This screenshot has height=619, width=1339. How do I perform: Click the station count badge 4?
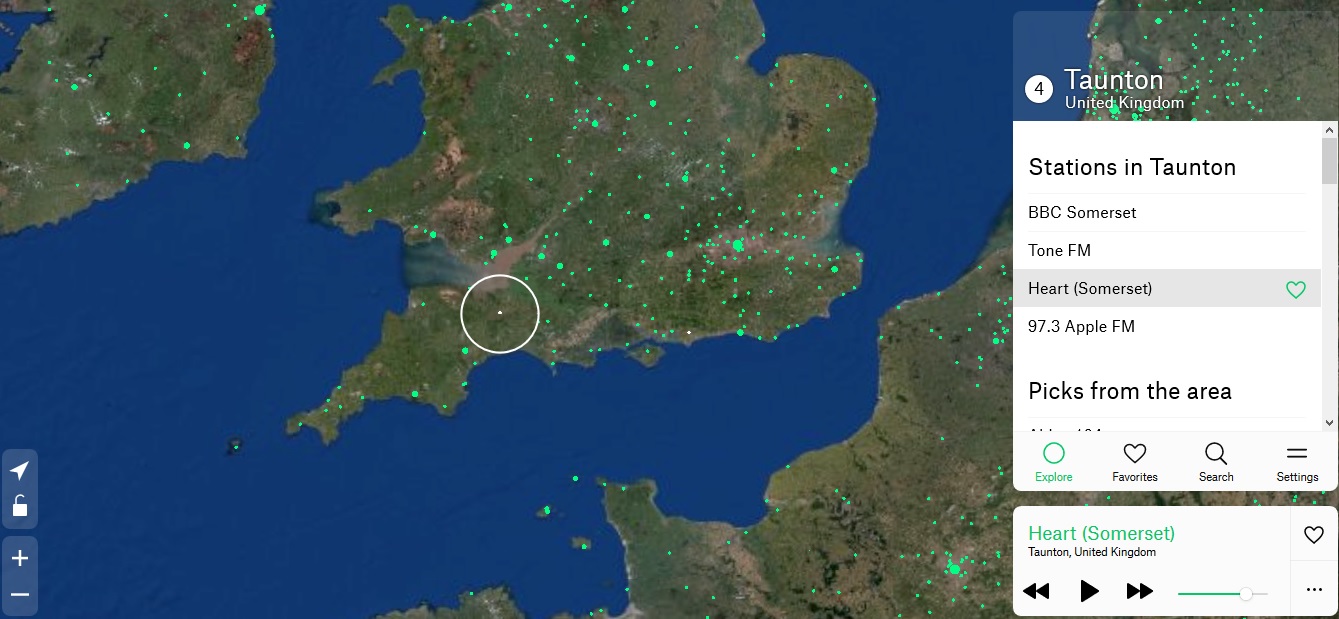(1039, 90)
